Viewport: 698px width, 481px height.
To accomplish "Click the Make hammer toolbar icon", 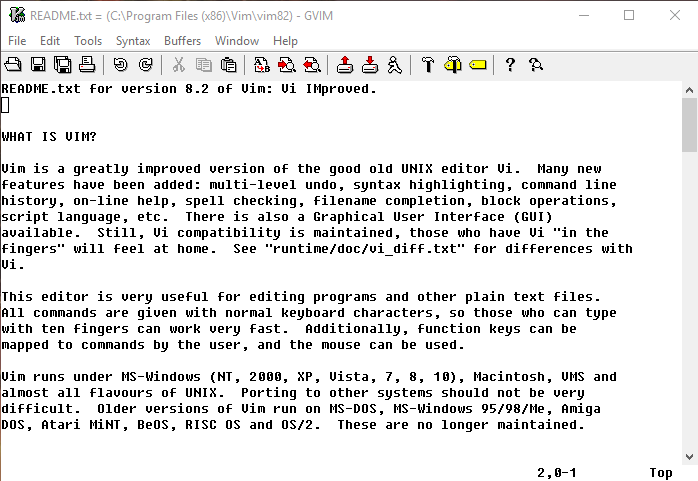I will [x=428, y=65].
